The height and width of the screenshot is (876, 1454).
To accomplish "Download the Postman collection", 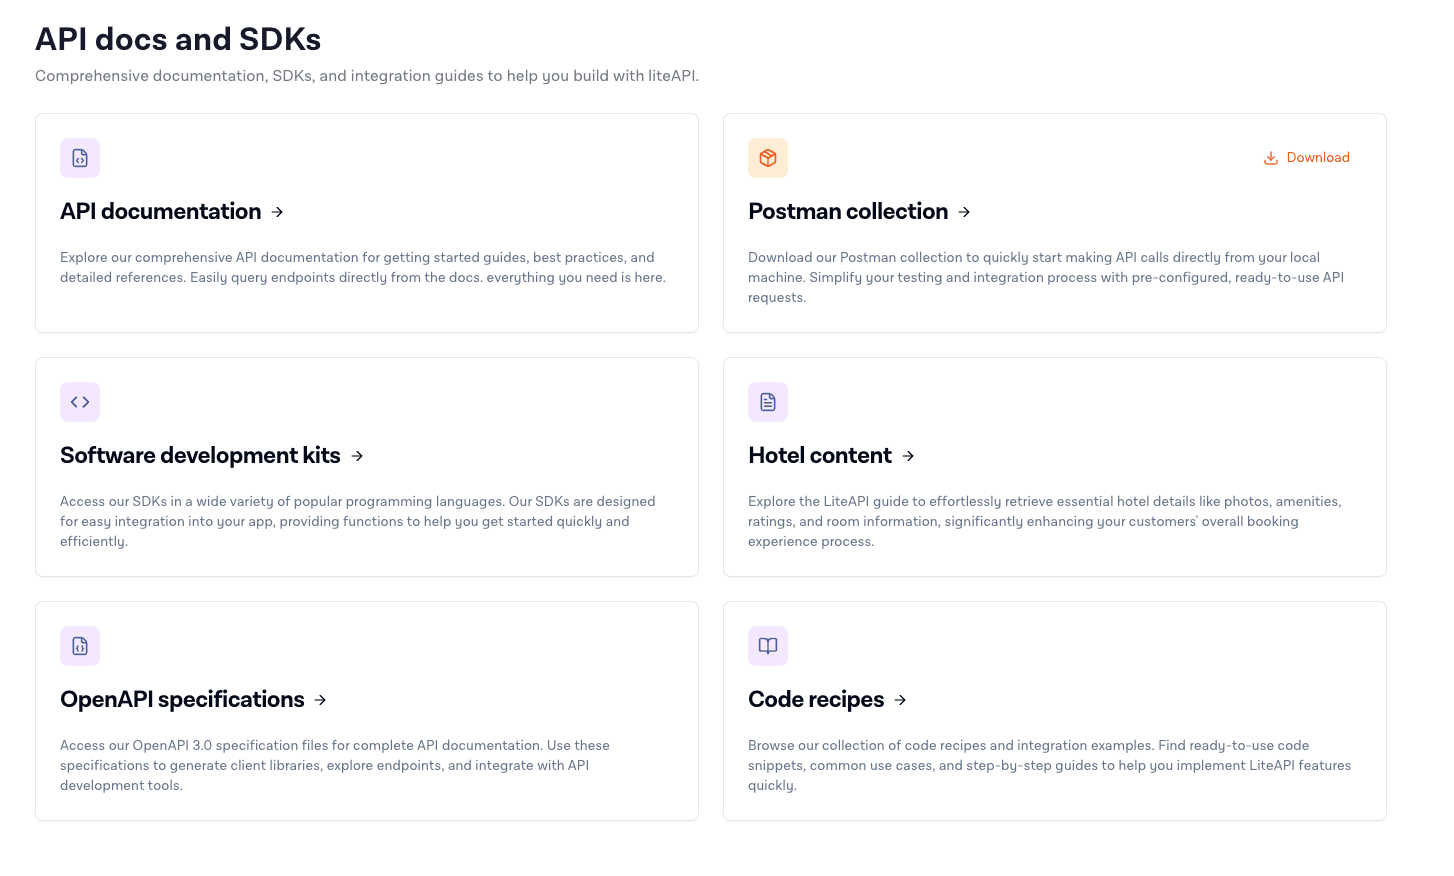I will 1307,157.
